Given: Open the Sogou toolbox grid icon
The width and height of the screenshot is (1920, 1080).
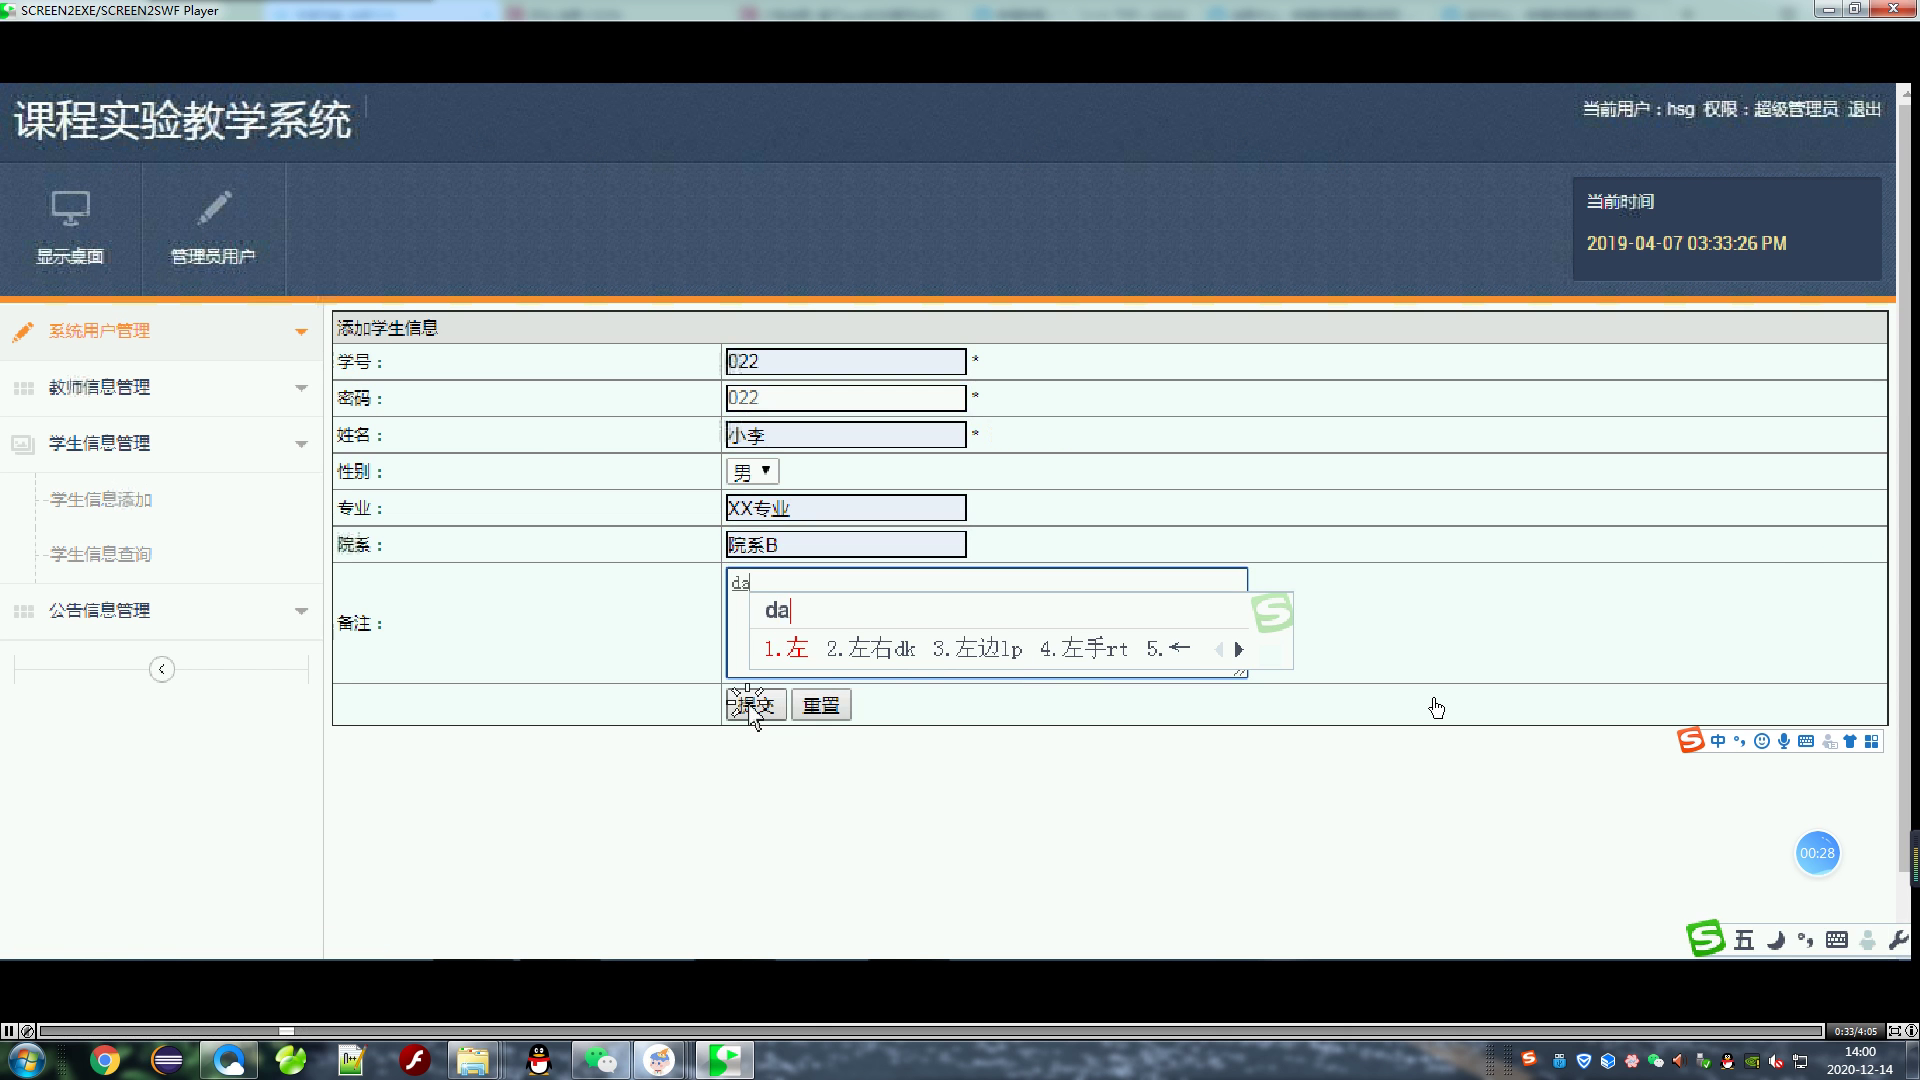Looking at the screenshot, I should click(1871, 741).
